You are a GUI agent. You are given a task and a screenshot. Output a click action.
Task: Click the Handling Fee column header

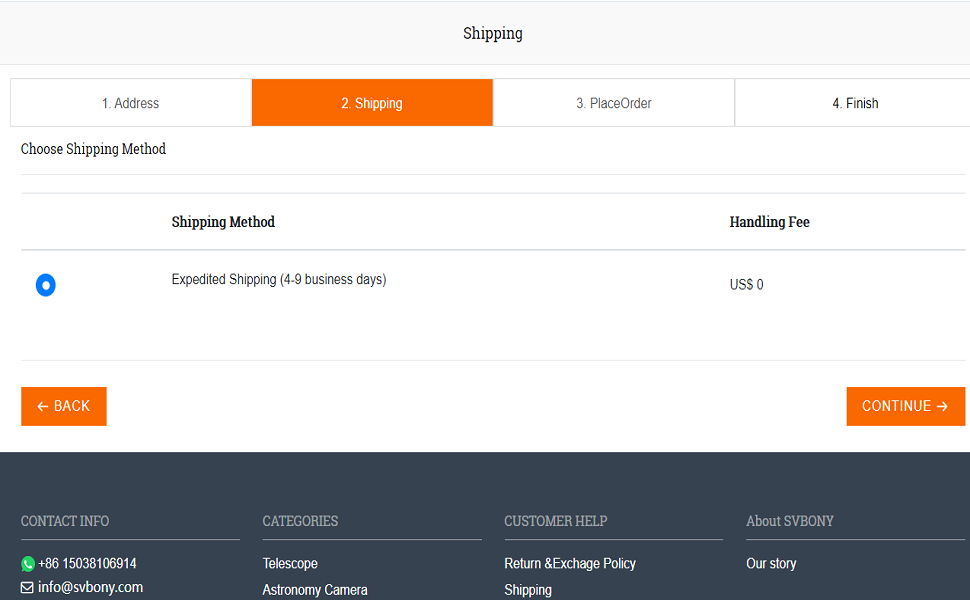769,222
